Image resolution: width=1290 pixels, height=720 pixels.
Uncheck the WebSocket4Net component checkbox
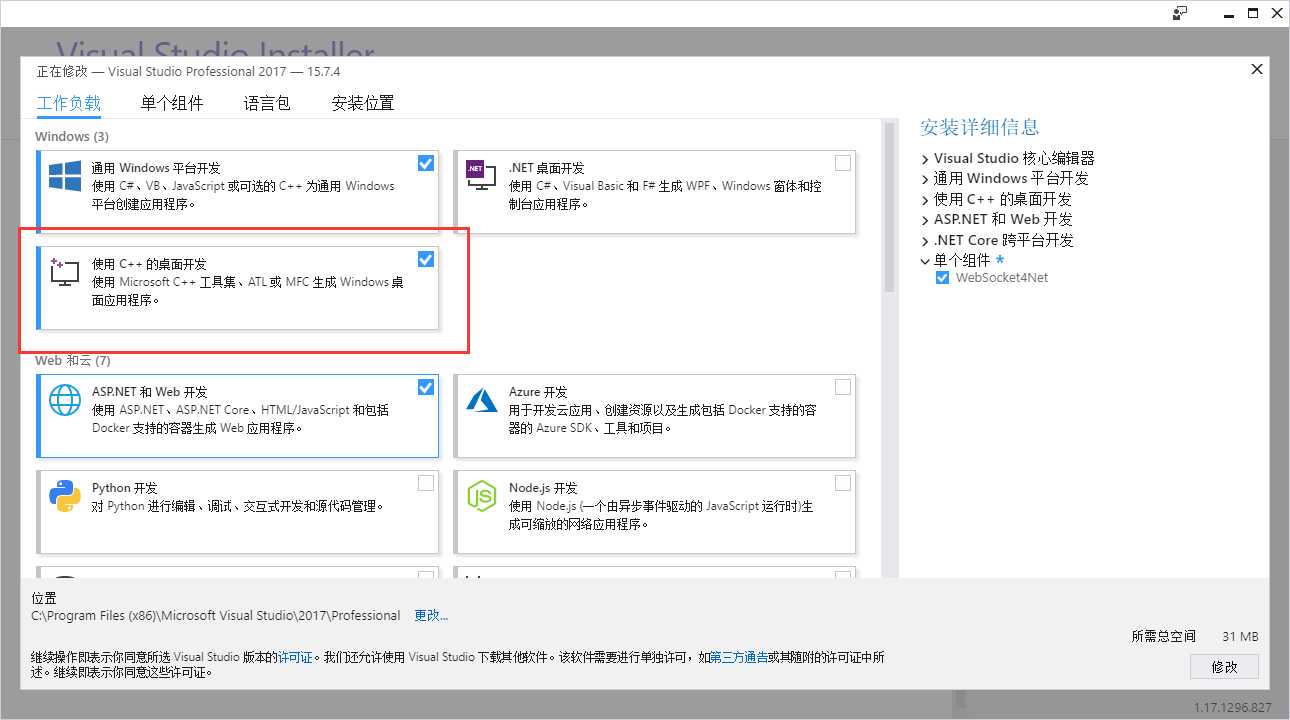point(942,278)
